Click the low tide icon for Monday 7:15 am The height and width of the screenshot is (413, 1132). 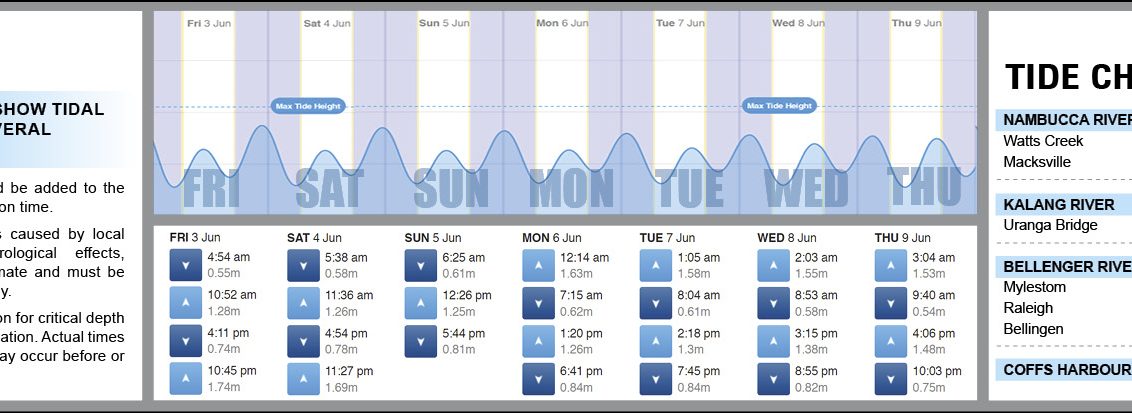click(x=537, y=303)
